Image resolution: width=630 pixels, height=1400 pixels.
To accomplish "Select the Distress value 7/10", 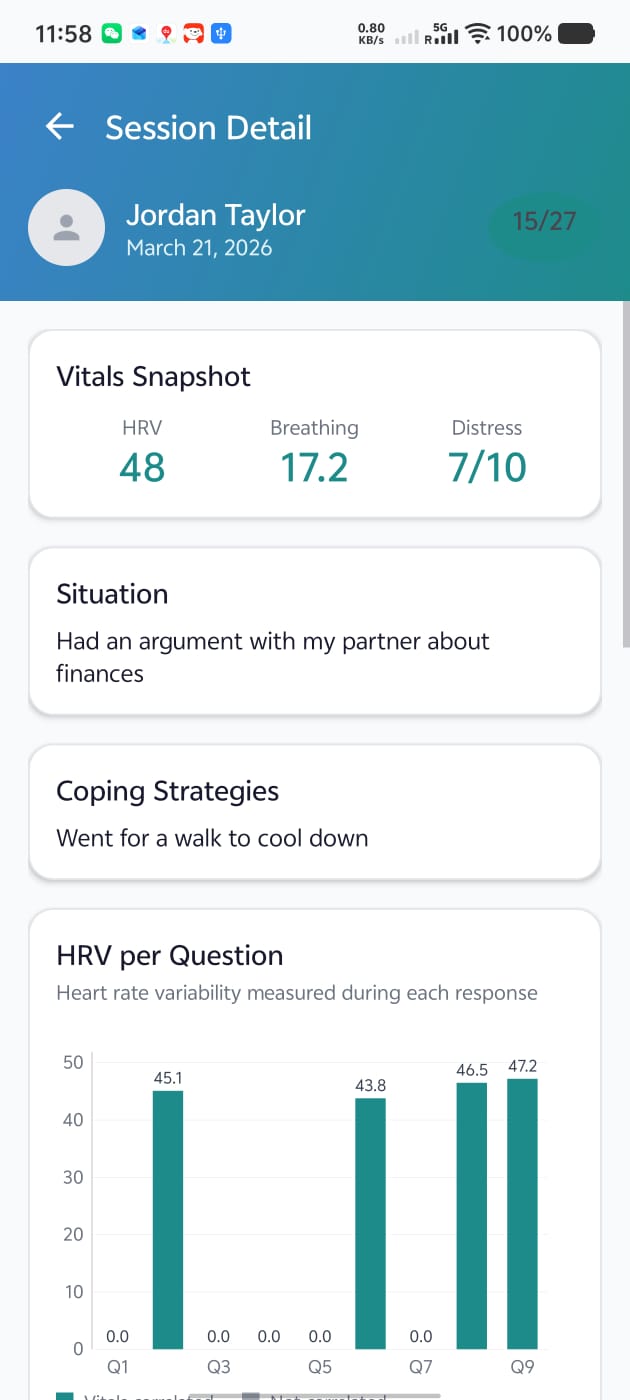I will (487, 467).
